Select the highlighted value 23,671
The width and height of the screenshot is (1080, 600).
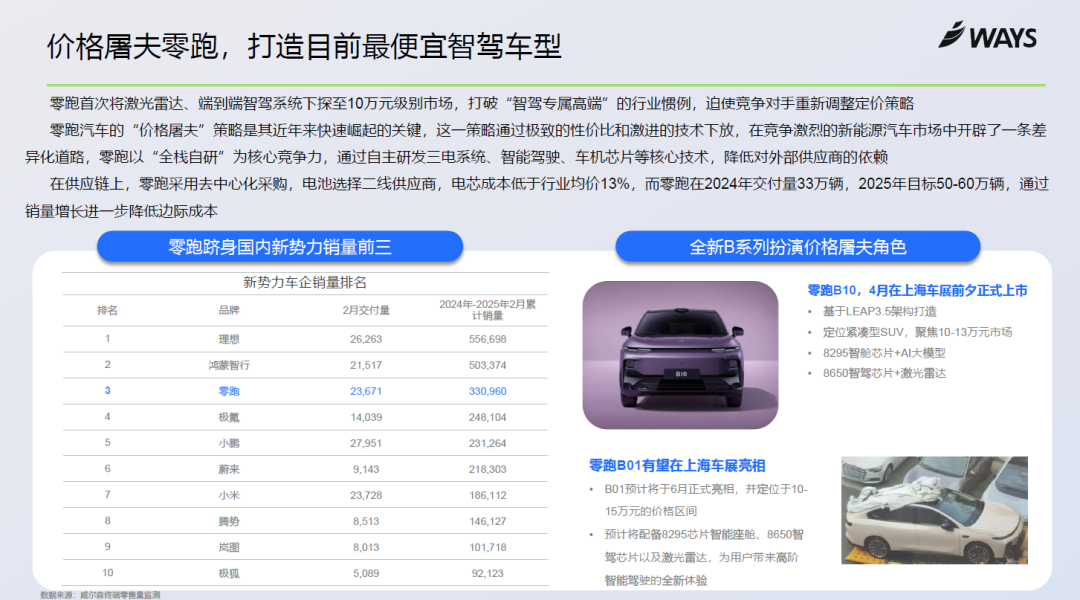click(x=366, y=391)
